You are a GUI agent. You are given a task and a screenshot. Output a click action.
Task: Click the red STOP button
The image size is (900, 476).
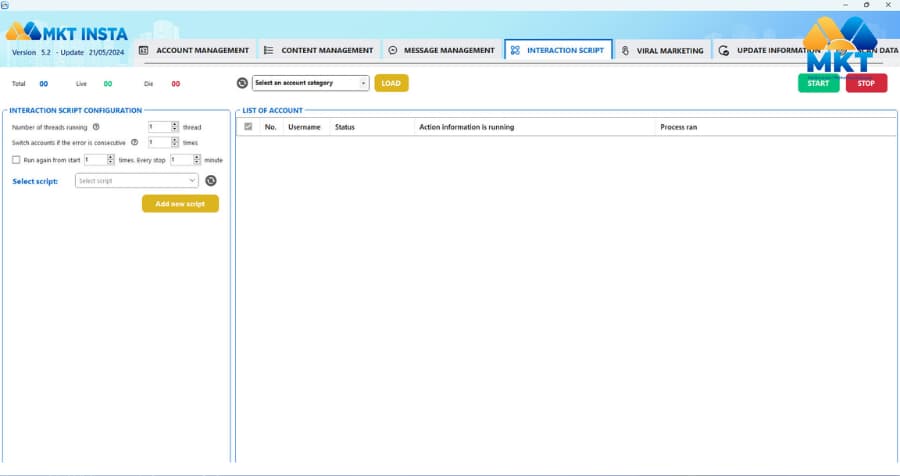point(866,83)
